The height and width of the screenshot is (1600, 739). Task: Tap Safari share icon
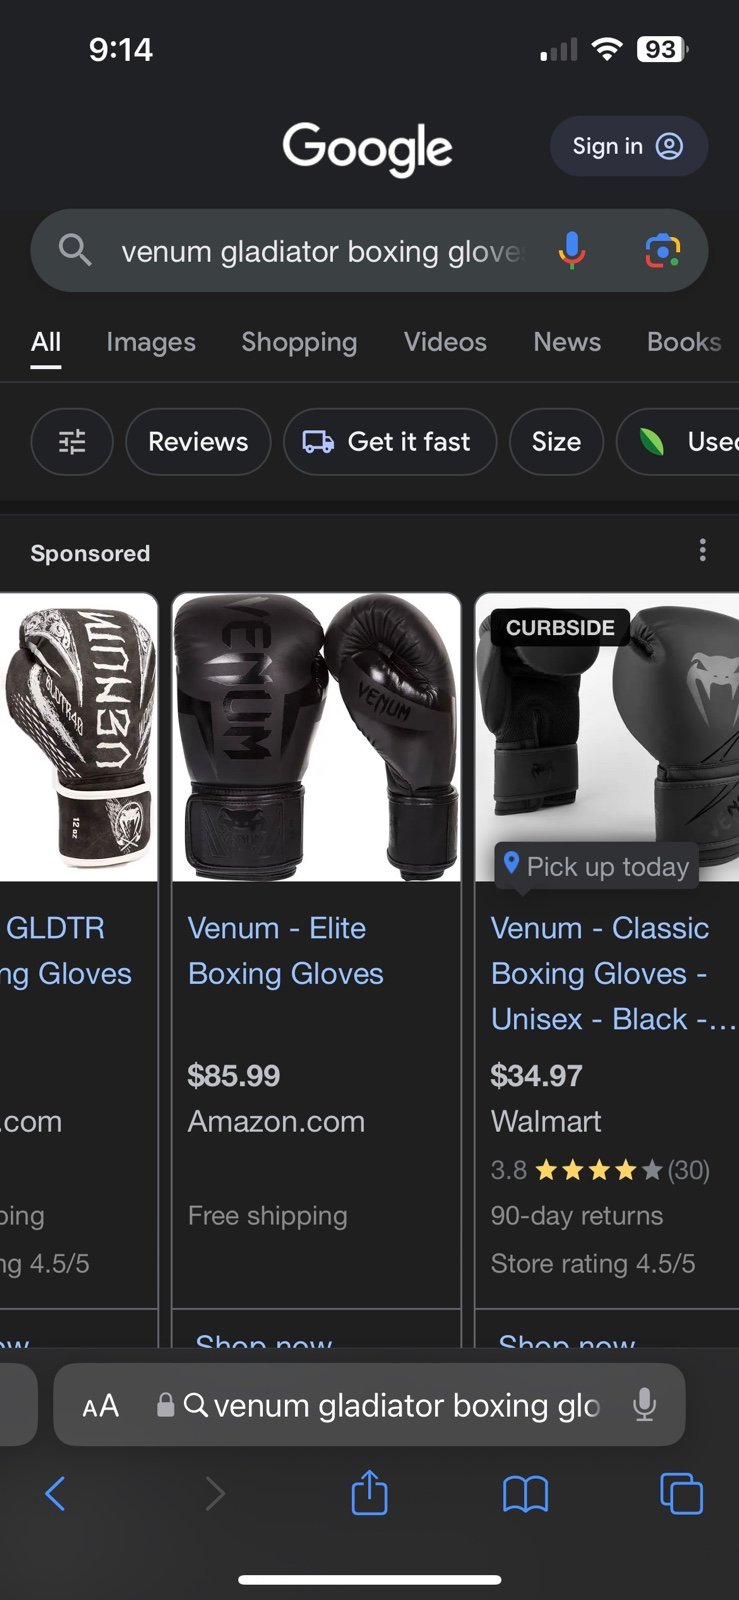click(369, 1493)
